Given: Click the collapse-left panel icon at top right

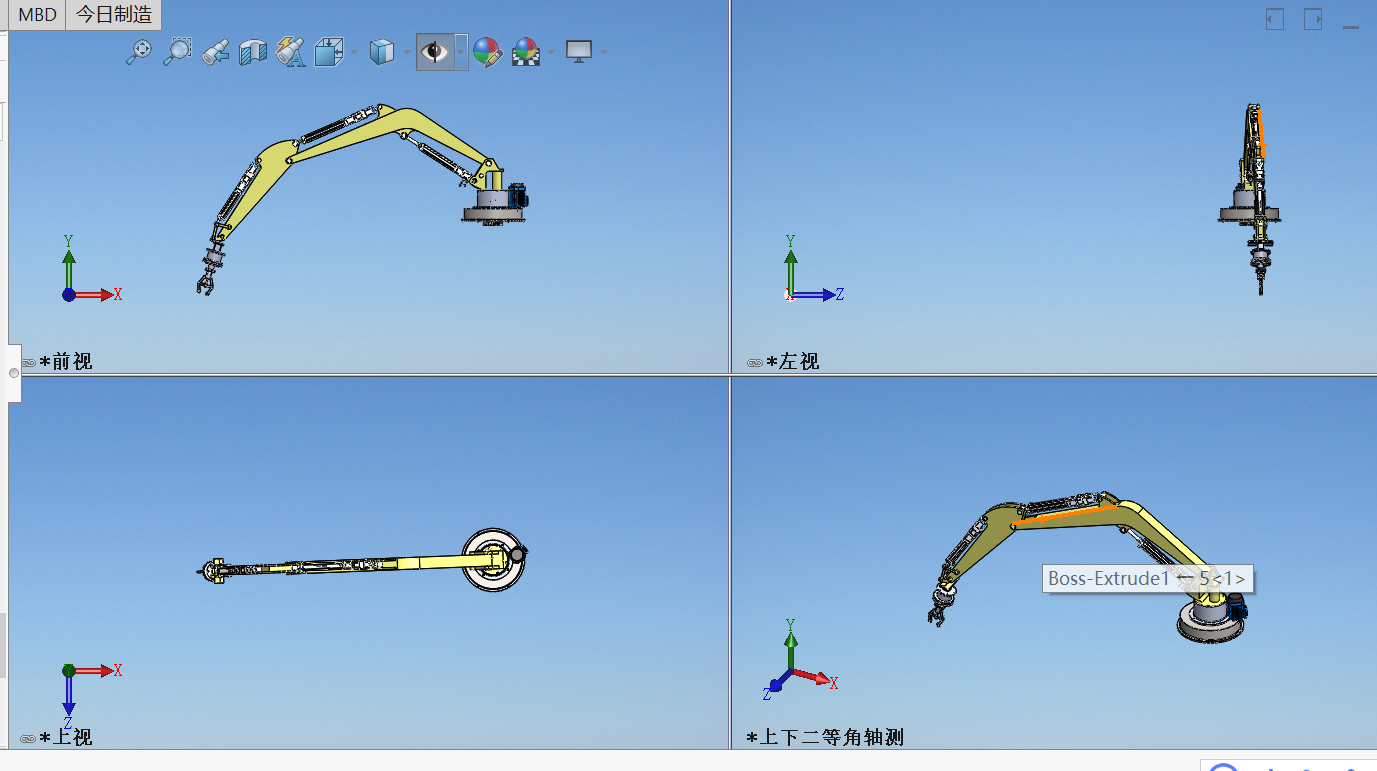Looking at the screenshot, I should (1275, 19).
